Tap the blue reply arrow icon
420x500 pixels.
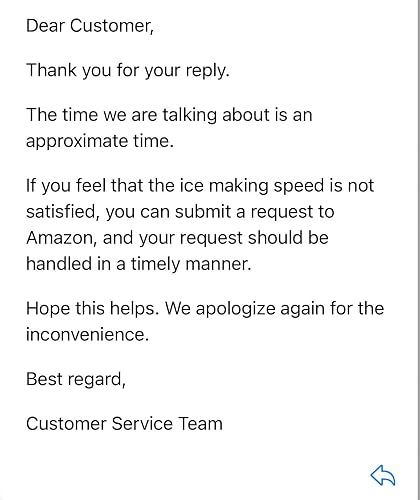point(383,475)
